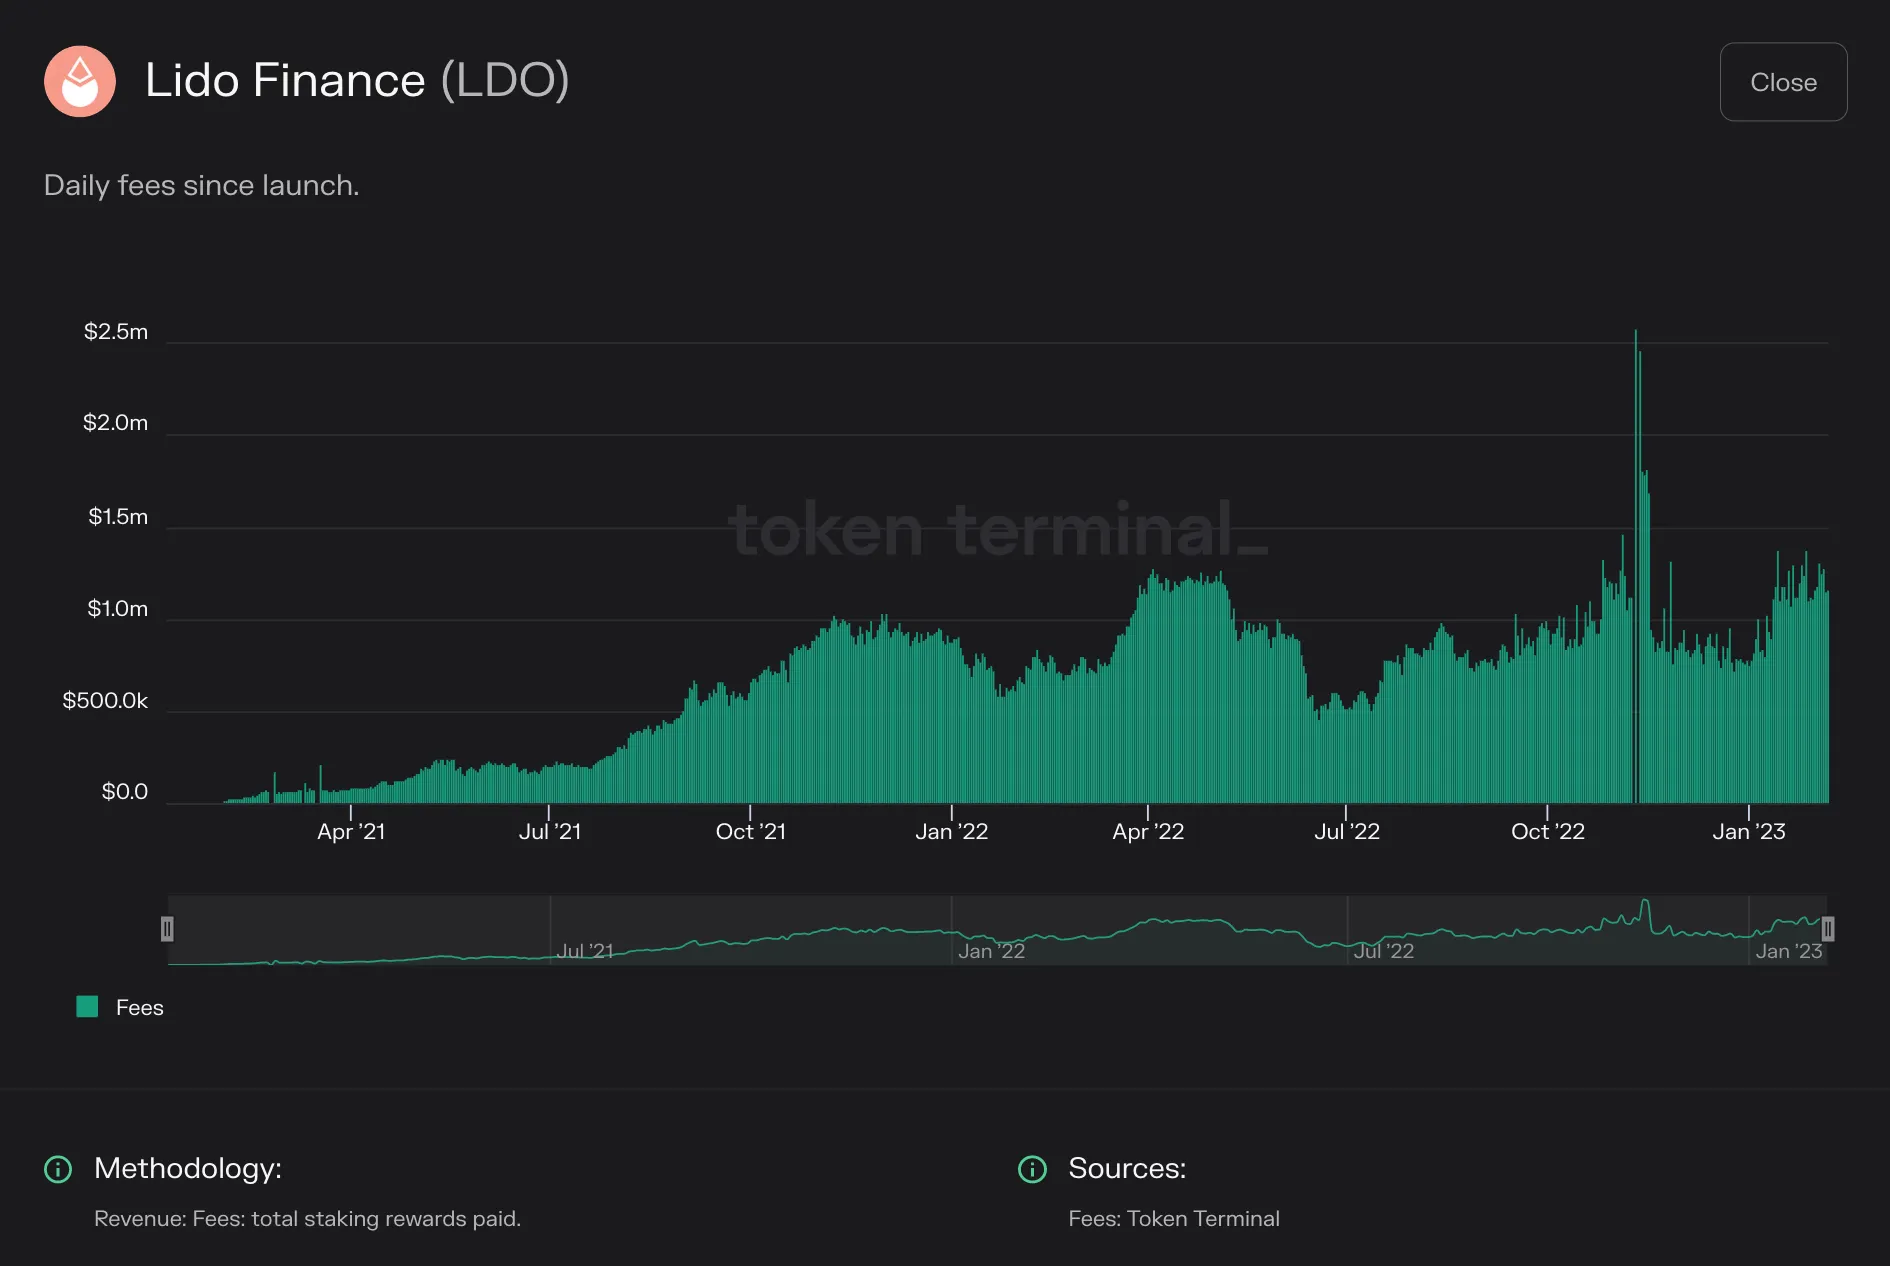Screen dimensions: 1890x1266
Task: Close the Lido Finance chart dialog
Action: [x=1783, y=82]
